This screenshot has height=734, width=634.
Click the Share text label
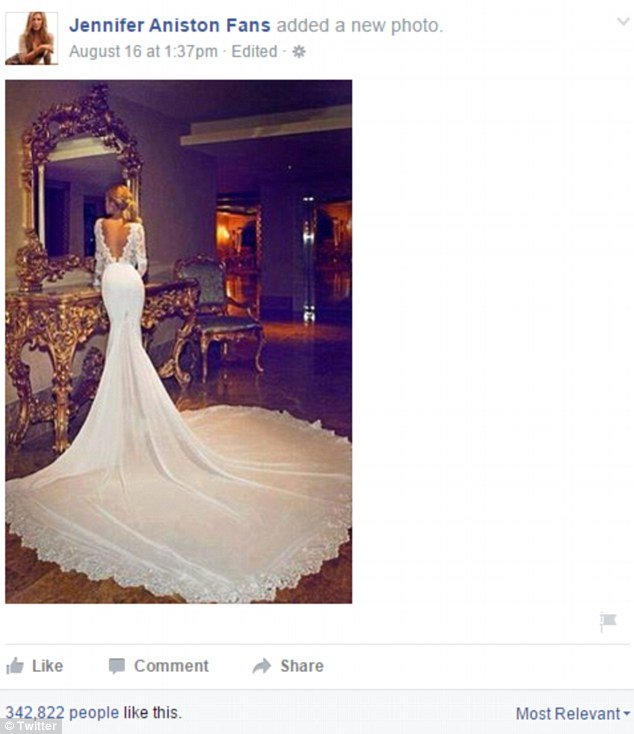pos(302,666)
